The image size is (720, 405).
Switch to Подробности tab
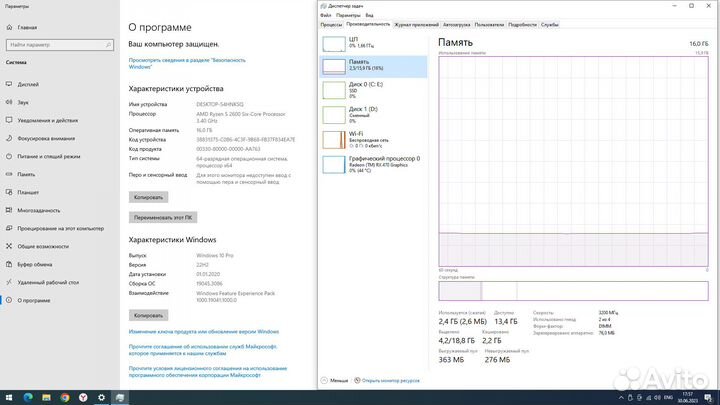(x=522, y=25)
